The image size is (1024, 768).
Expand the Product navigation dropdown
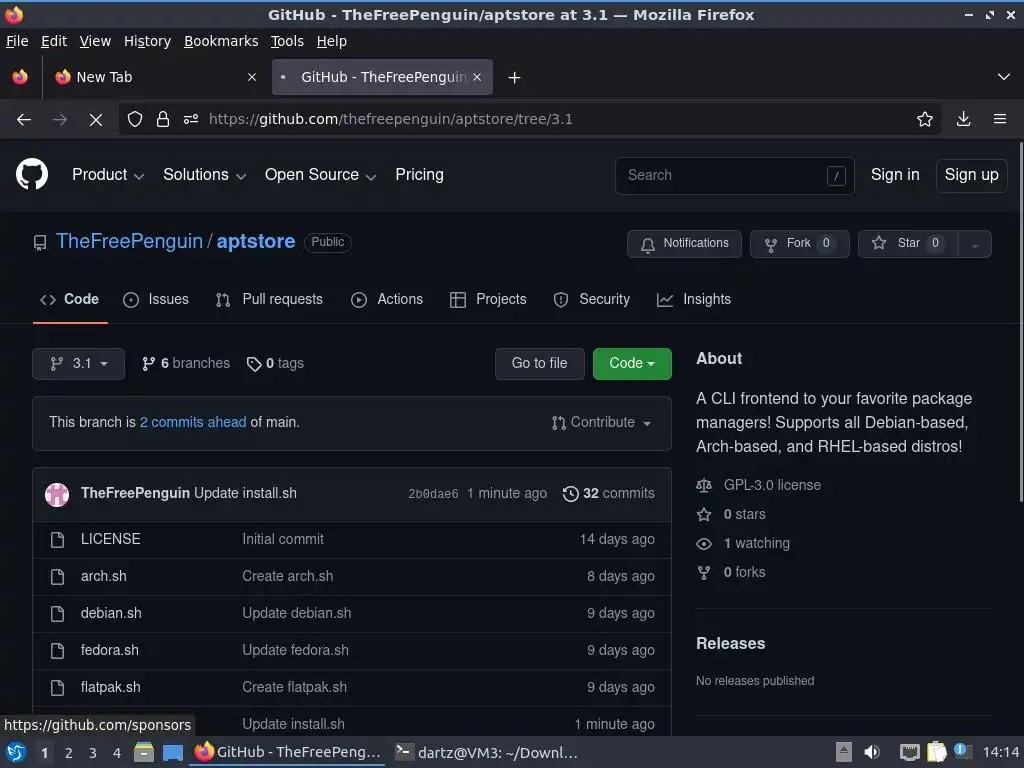tap(108, 174)
